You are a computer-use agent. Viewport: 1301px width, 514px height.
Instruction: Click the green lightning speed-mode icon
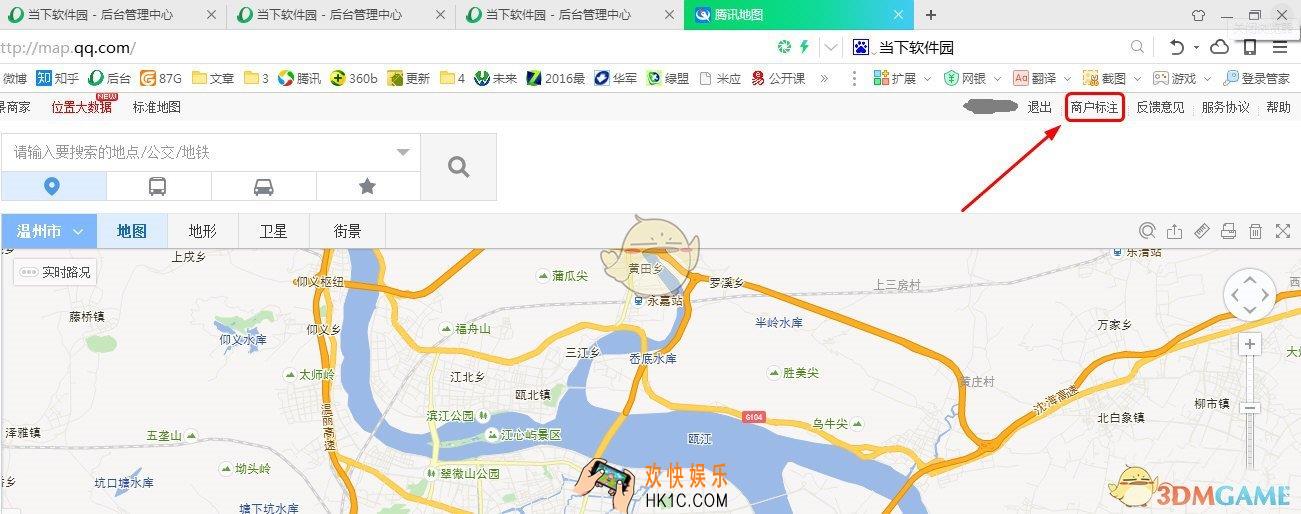(804, 47)
